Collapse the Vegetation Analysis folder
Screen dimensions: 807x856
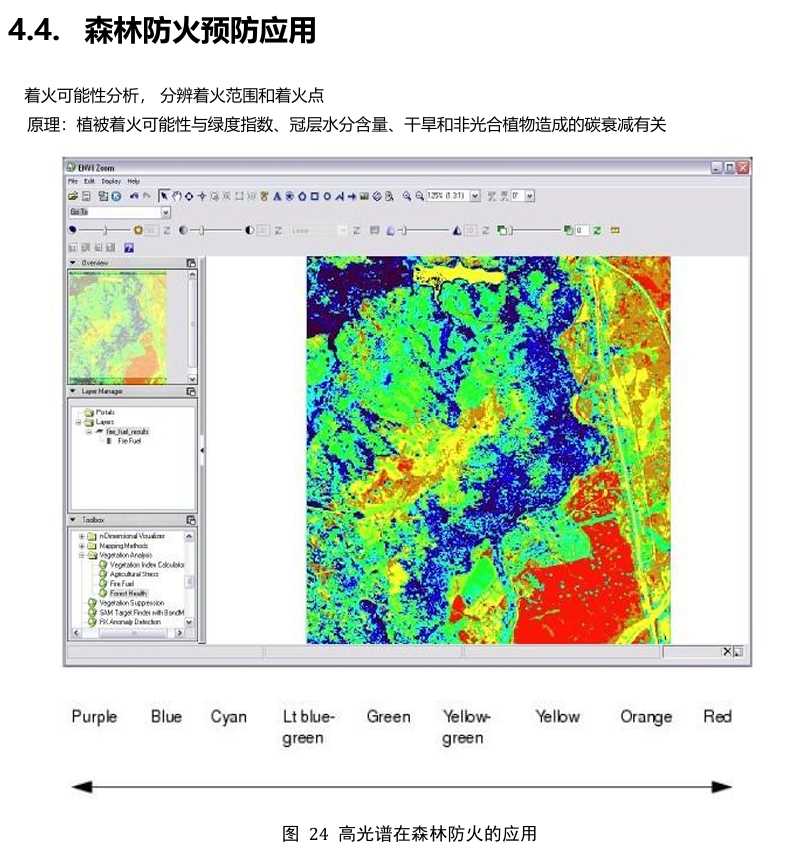(x=82, y=554)
